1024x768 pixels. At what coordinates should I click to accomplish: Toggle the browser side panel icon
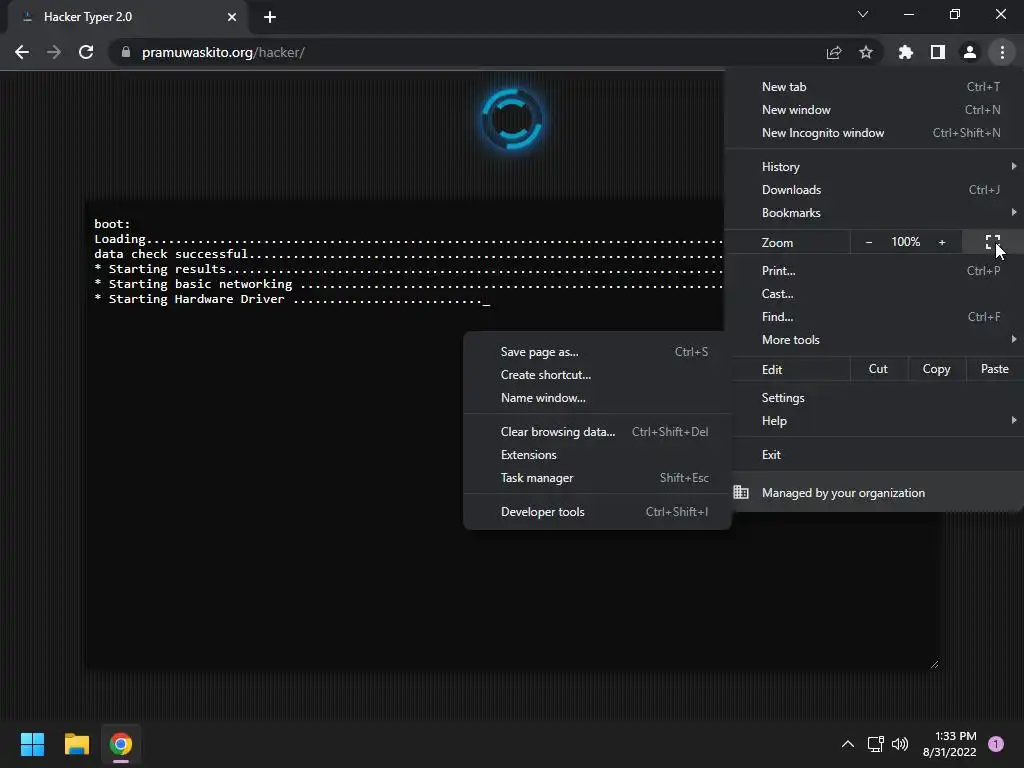[938, 52]
